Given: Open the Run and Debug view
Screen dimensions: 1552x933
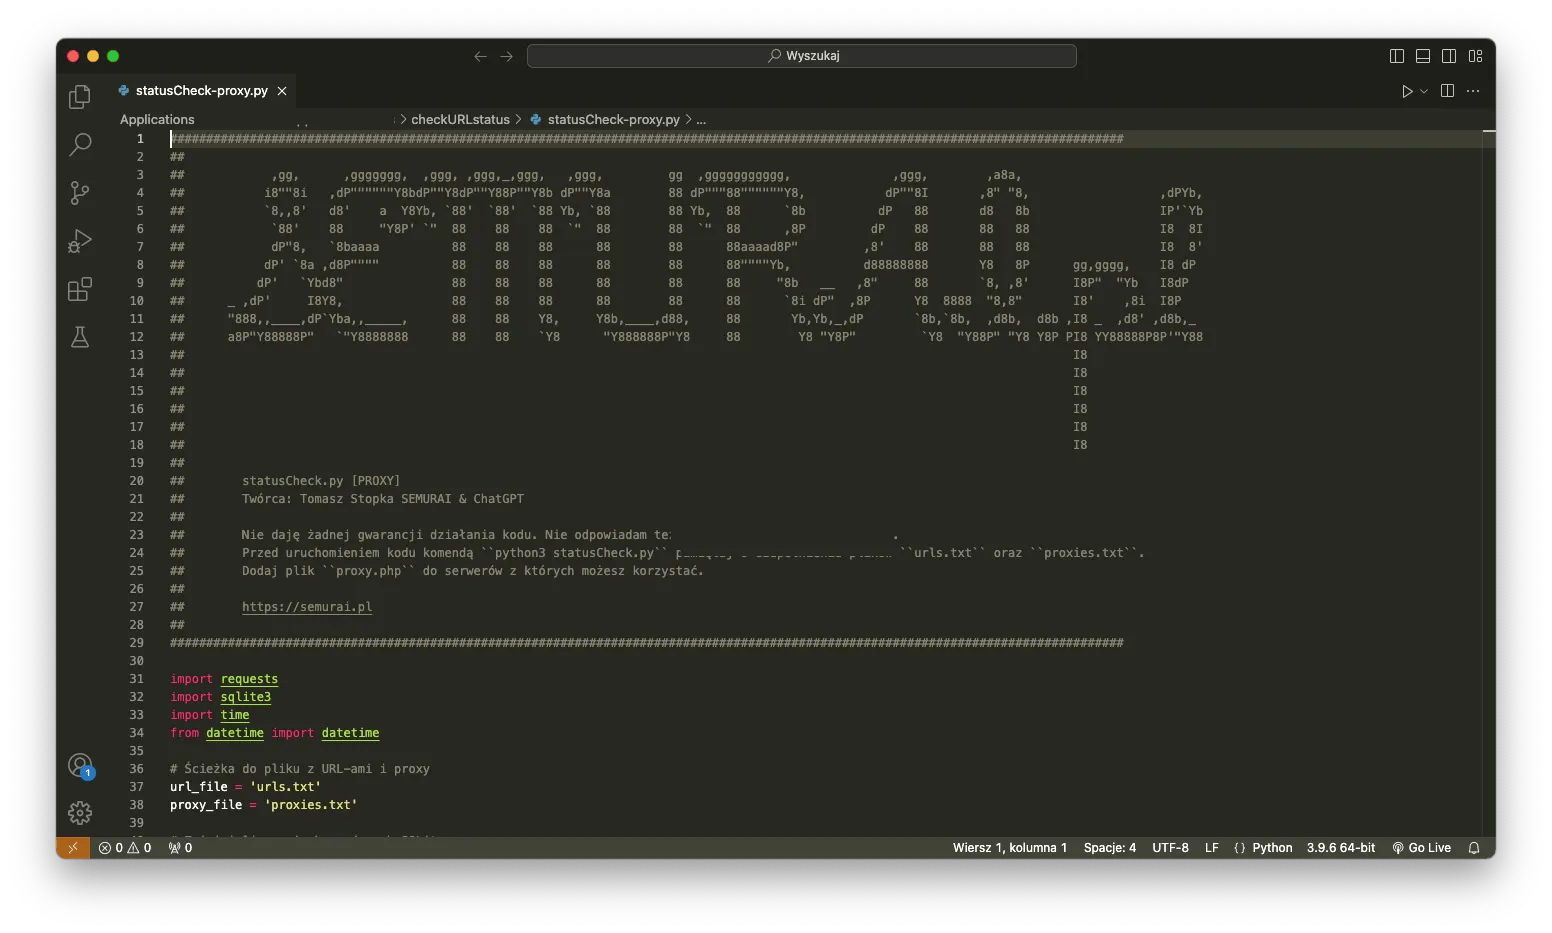Looking at the screenshot, I should coord(80,241).
